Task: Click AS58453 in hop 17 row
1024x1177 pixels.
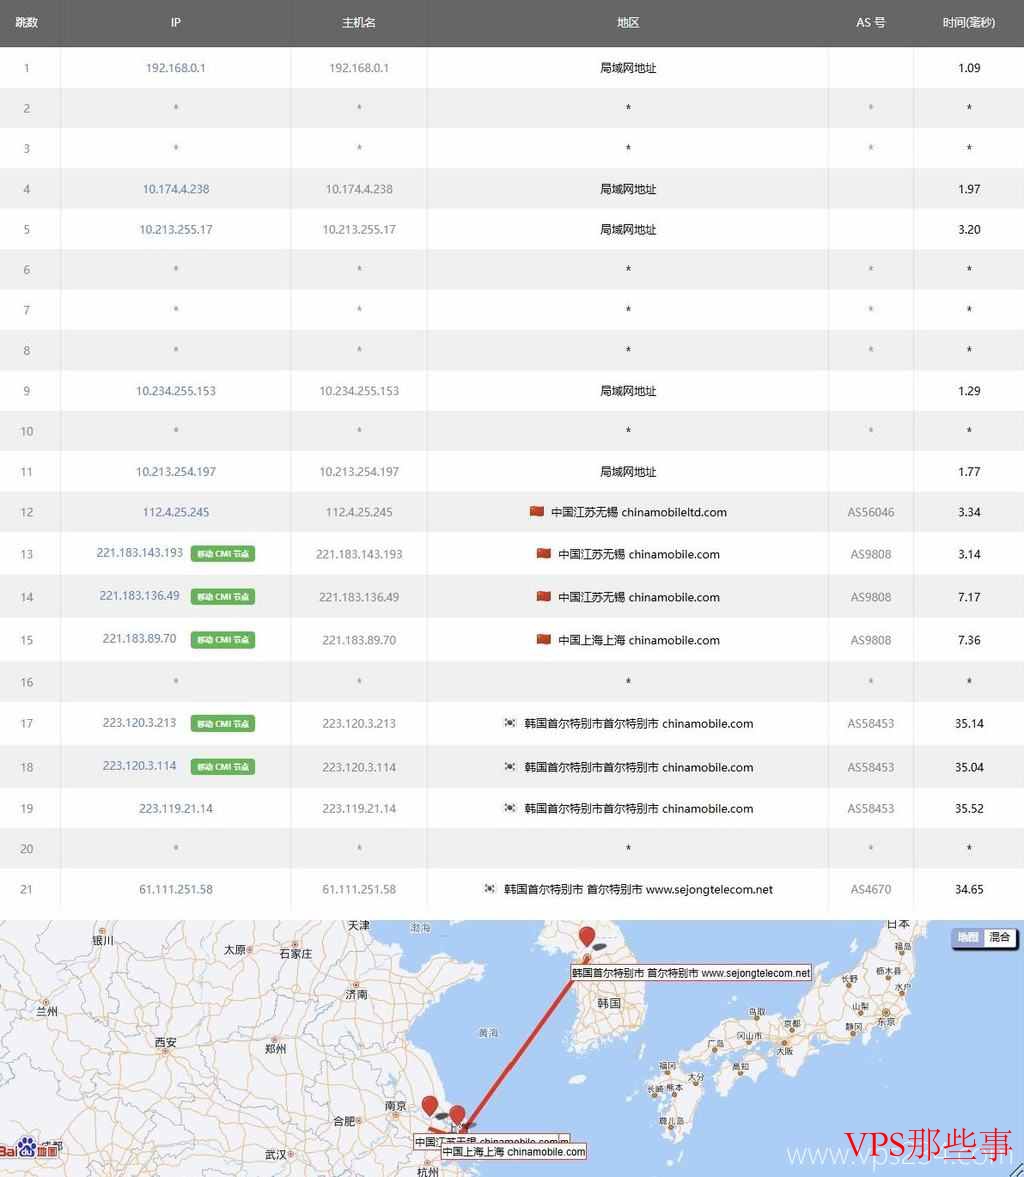Action: pos(871,724)
